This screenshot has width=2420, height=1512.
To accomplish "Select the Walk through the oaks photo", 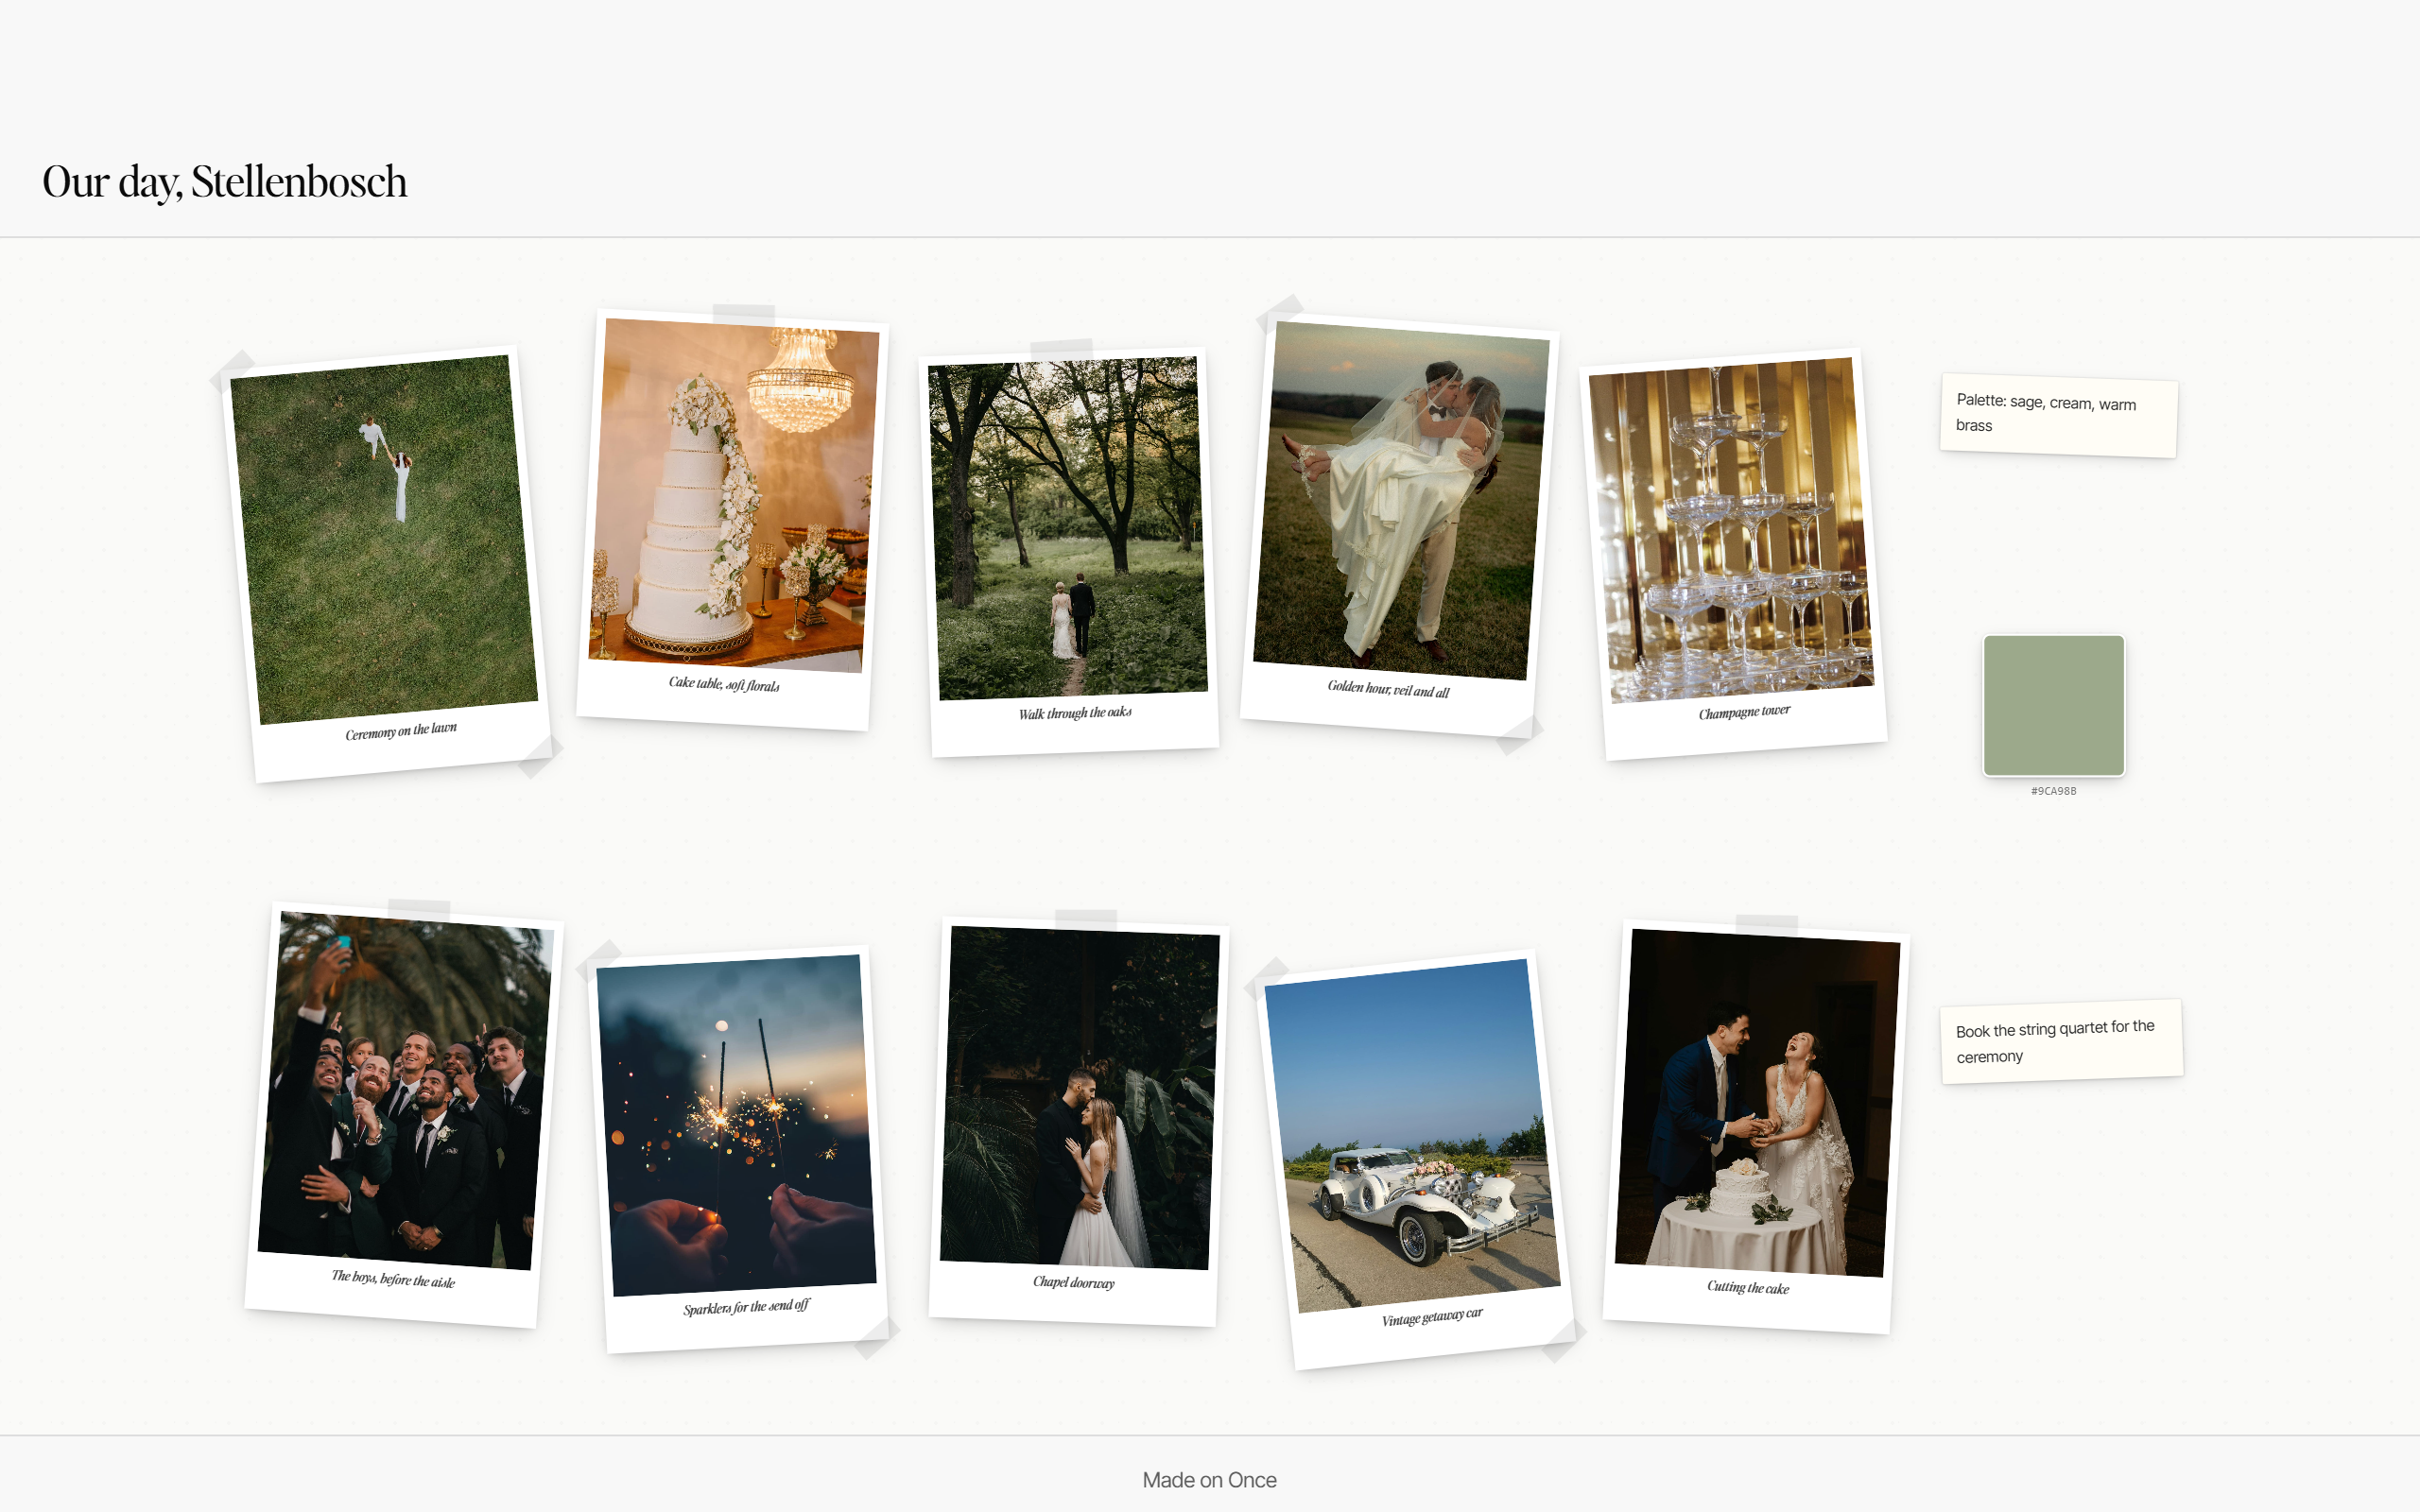I will pos(1067,528).
